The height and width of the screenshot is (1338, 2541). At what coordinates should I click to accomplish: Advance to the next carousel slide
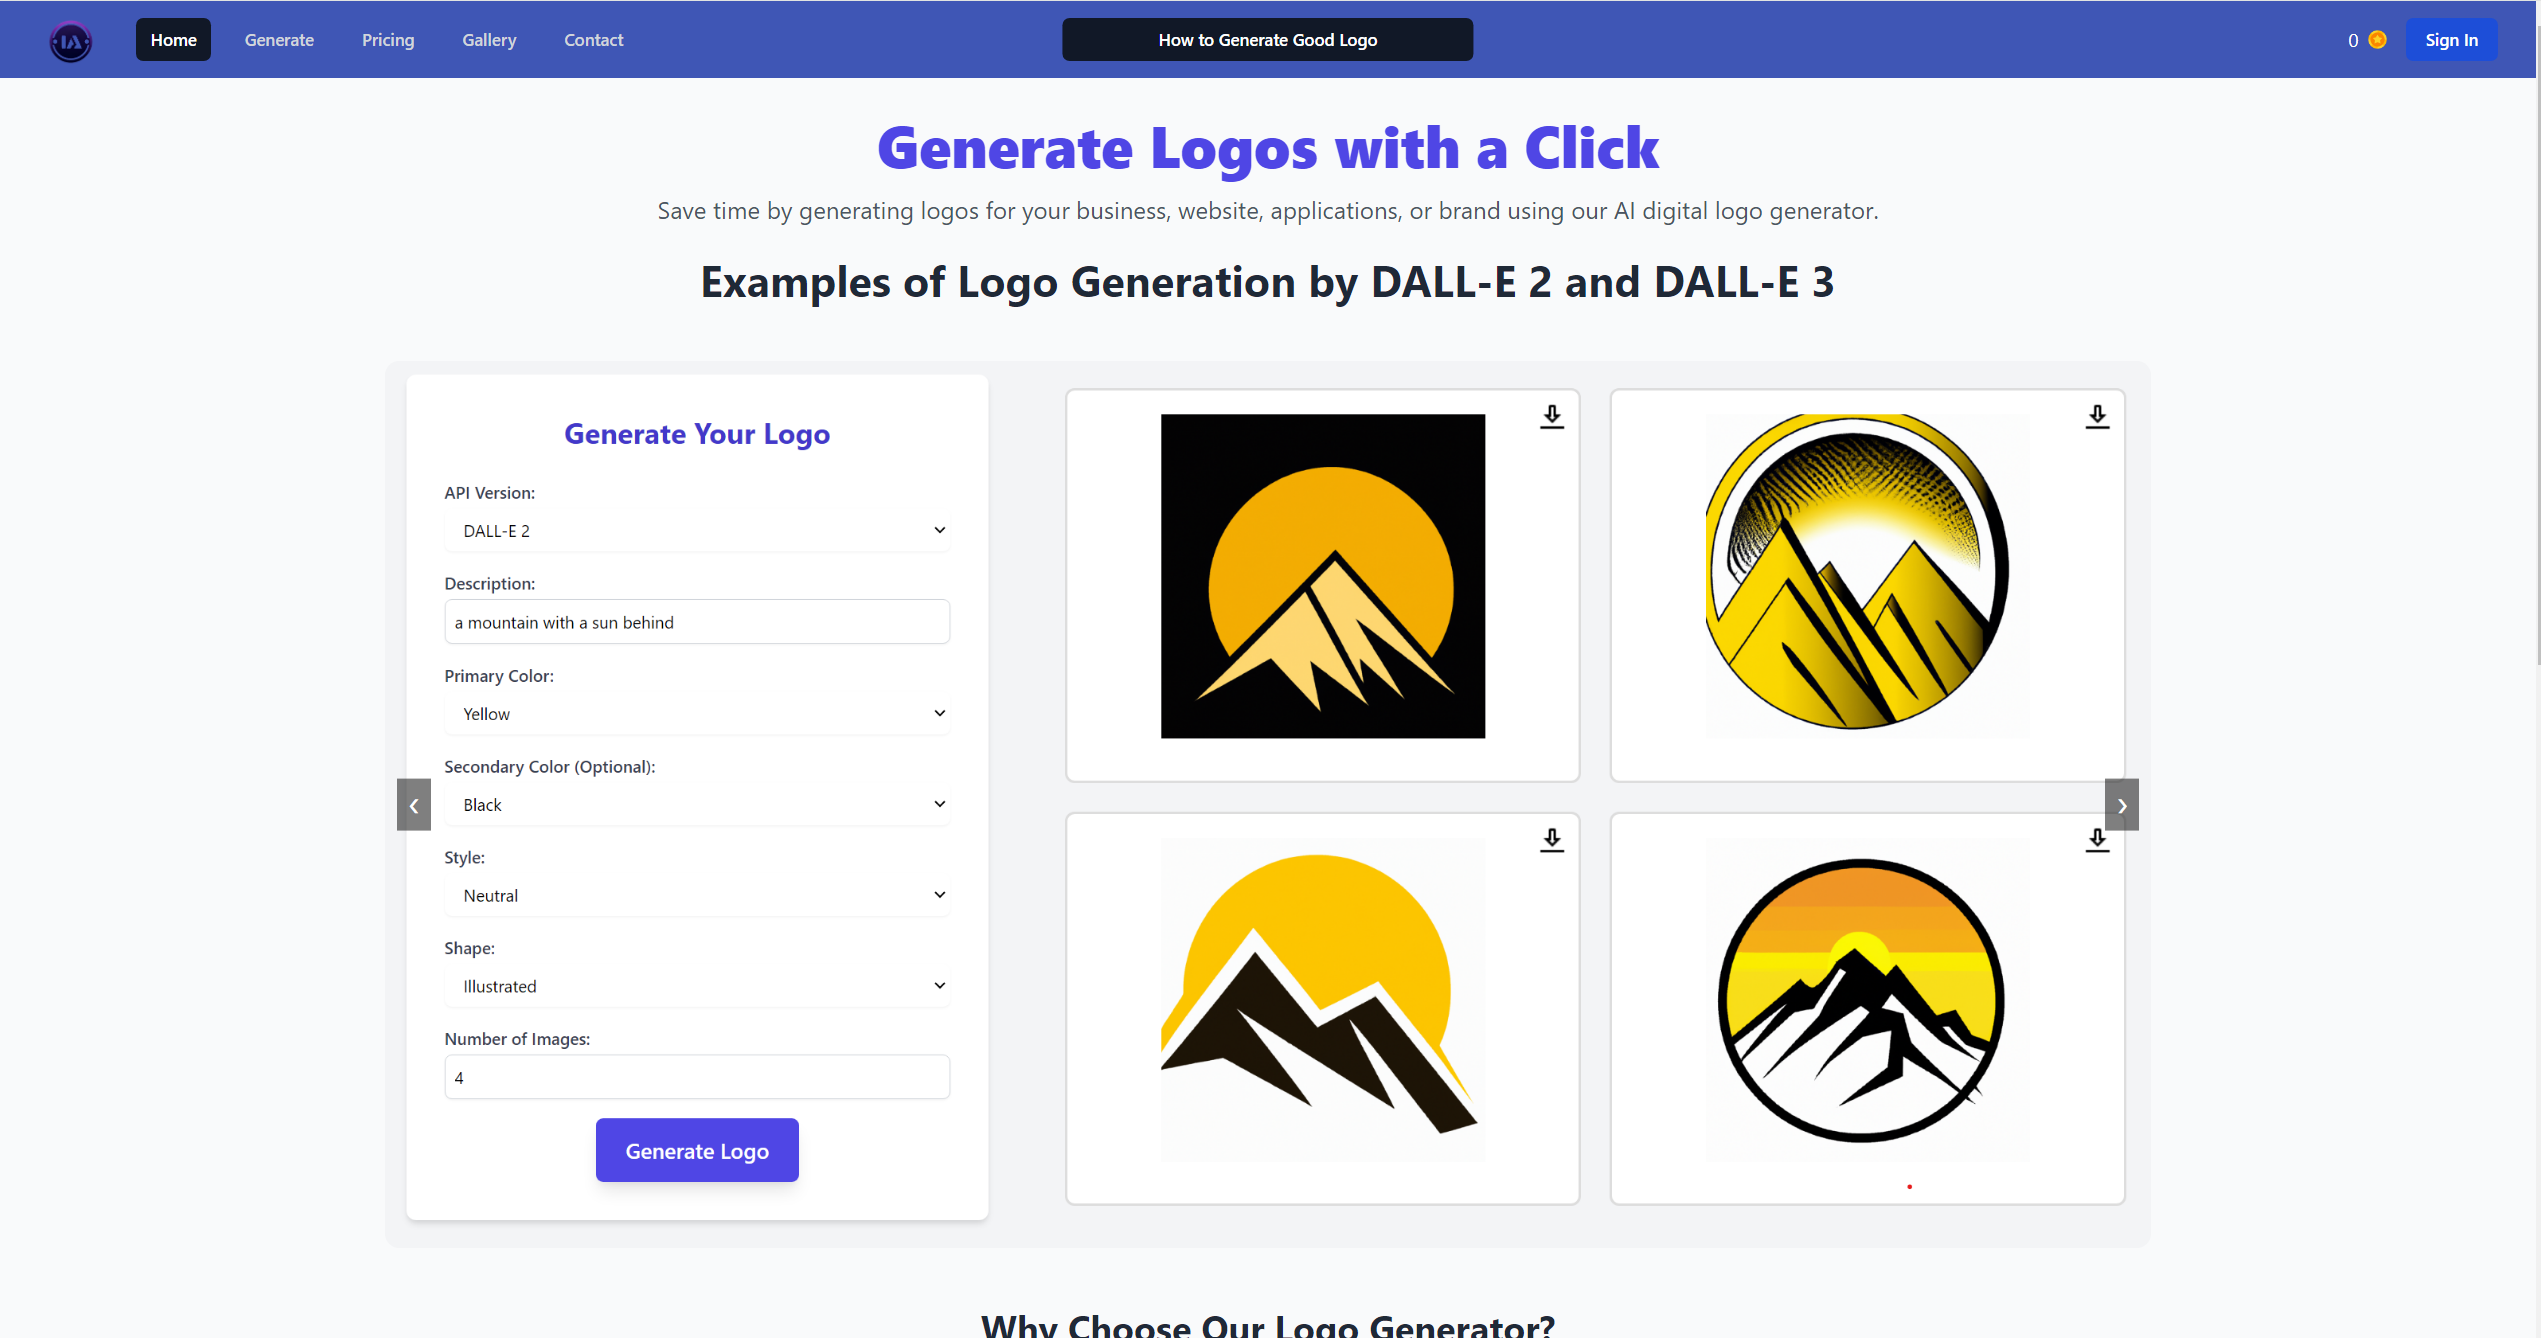coord(2122,805)
